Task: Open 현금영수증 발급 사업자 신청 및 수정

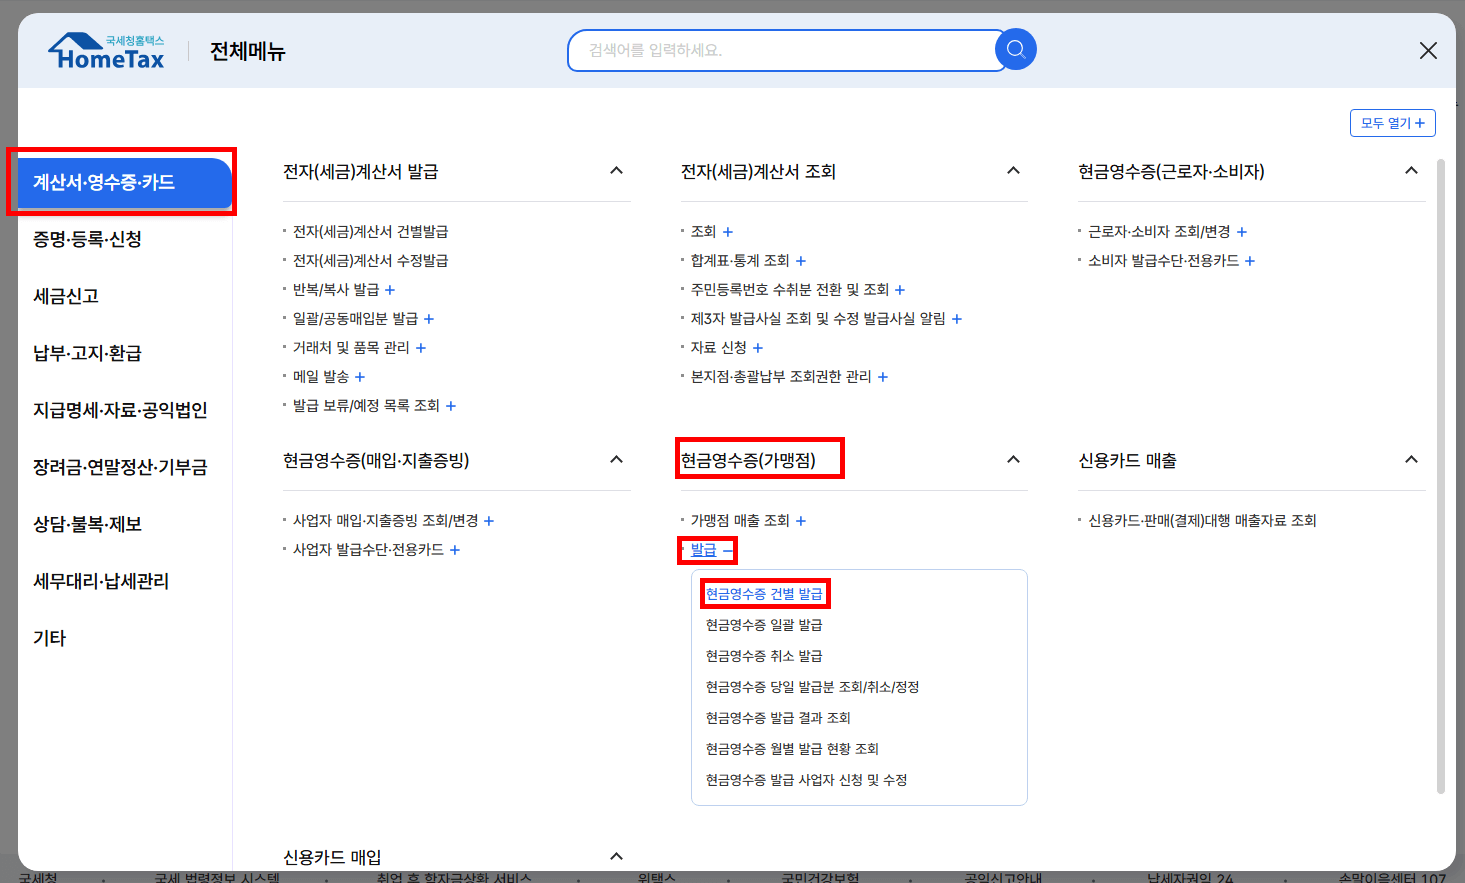Action: [803, 779]
